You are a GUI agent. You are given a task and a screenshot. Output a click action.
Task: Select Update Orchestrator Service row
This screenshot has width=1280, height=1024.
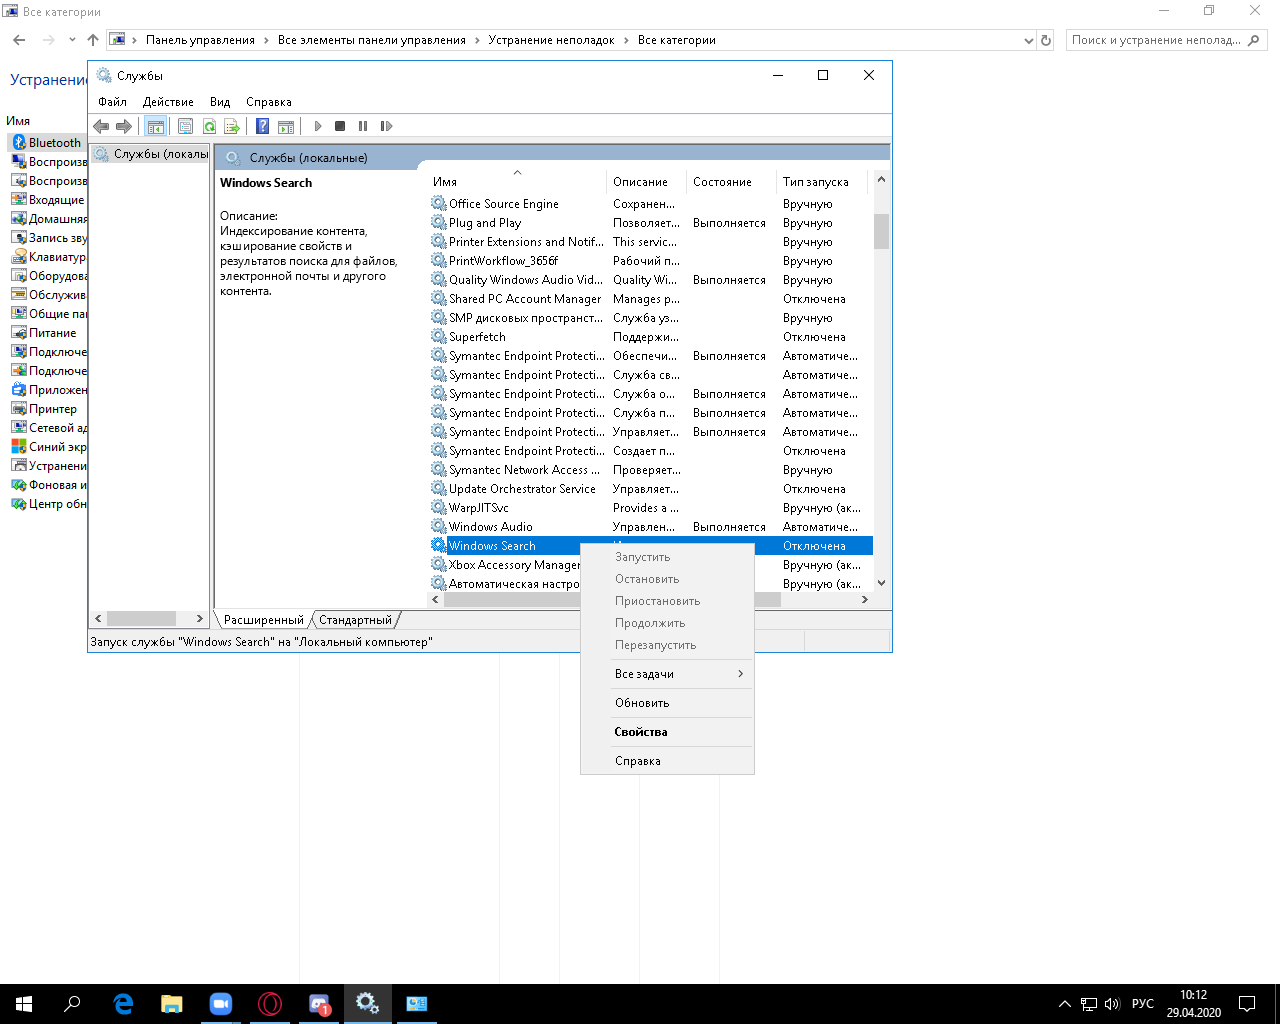[x=650, y=489]
